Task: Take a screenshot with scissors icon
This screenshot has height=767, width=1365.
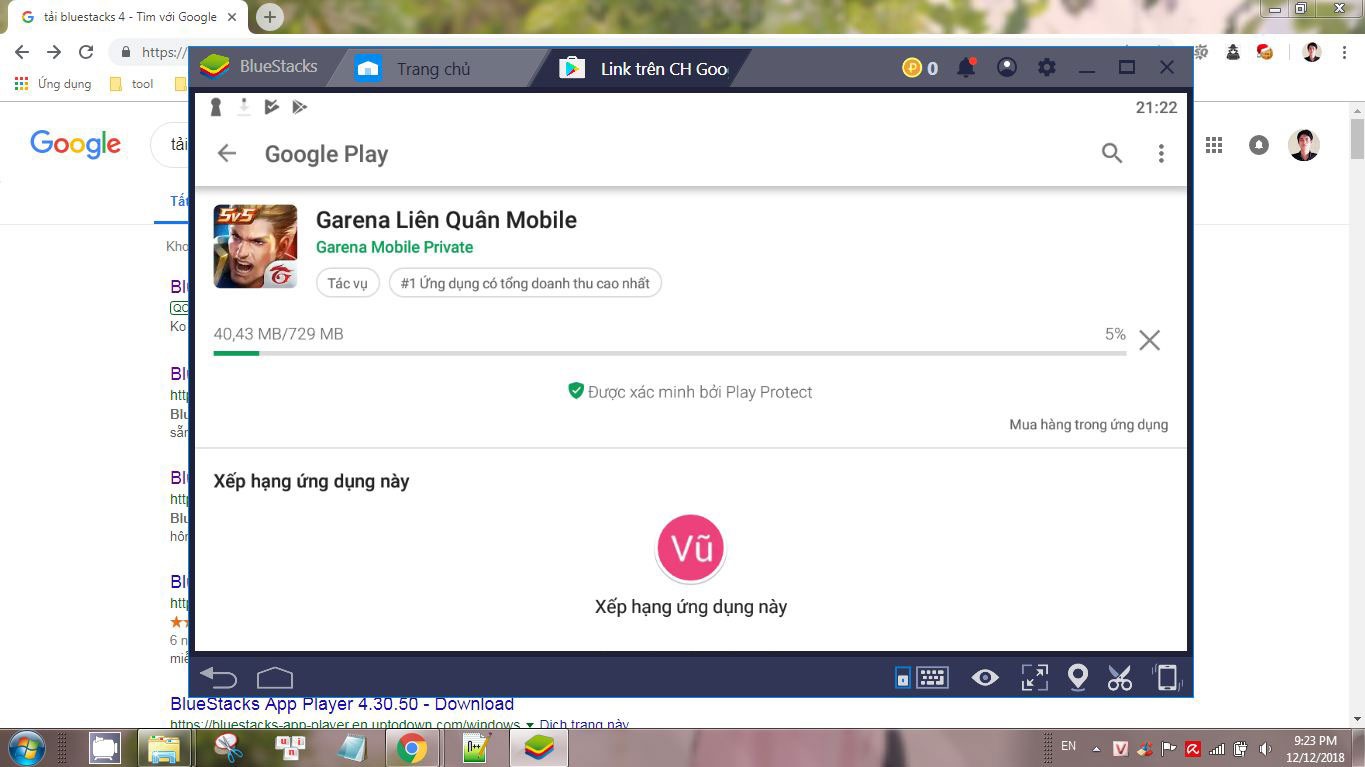Action: [x=1119, y=677]
